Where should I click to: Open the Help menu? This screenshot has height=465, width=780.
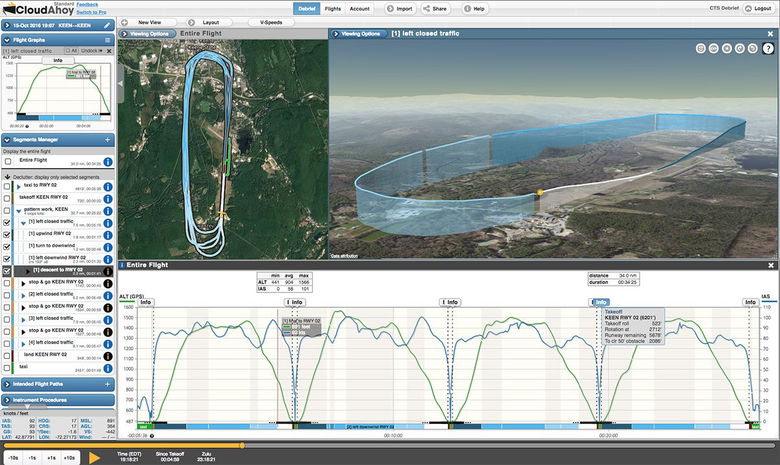(x=474, y=8)
